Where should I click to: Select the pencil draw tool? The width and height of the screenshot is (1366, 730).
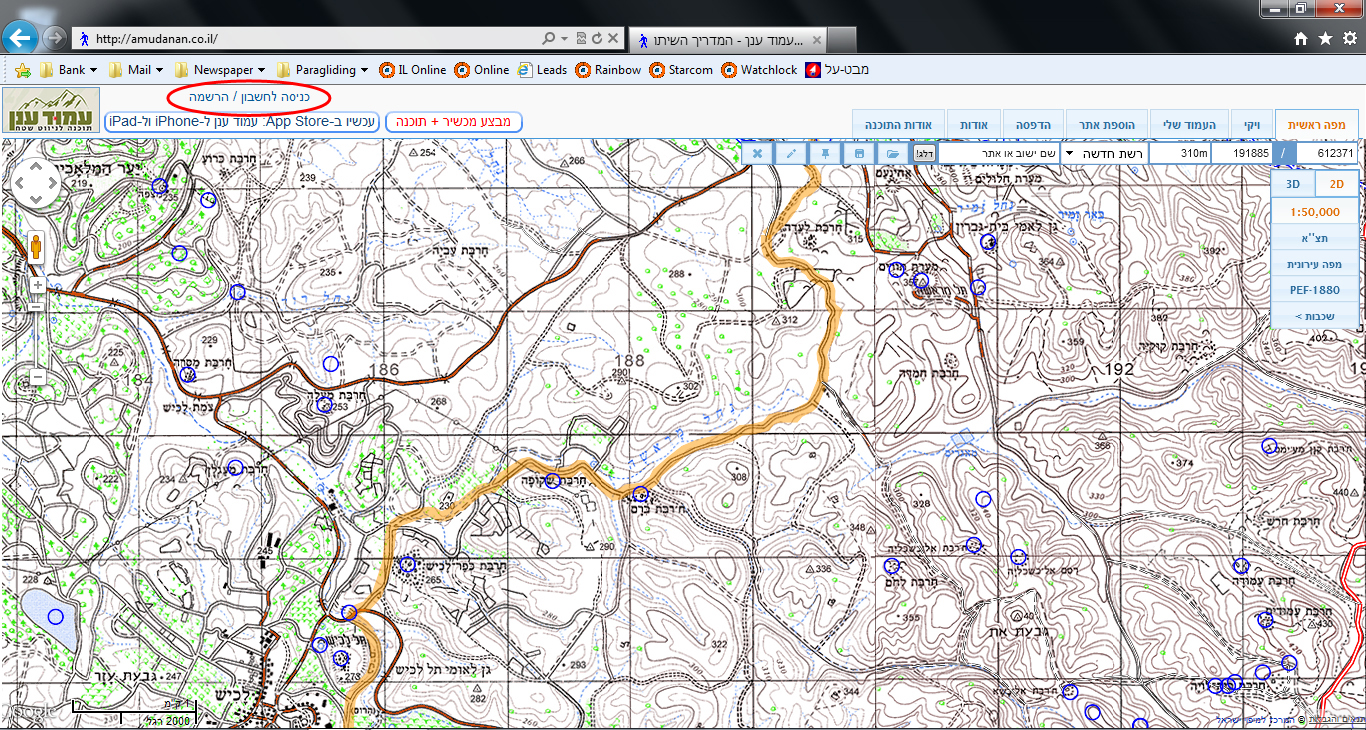pyautogui.click(x=791, y=153)
